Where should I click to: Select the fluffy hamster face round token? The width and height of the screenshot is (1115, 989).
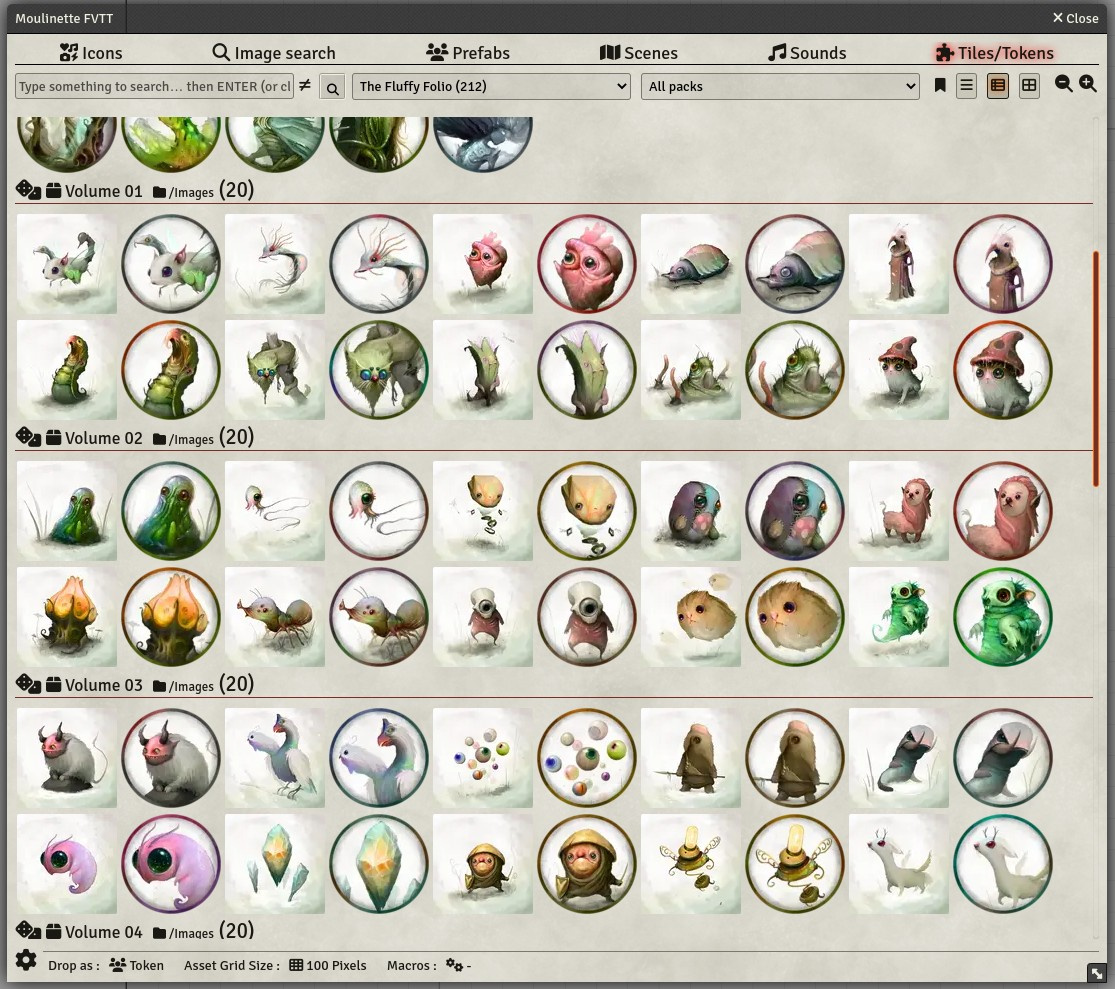click(x=795, y=616)
